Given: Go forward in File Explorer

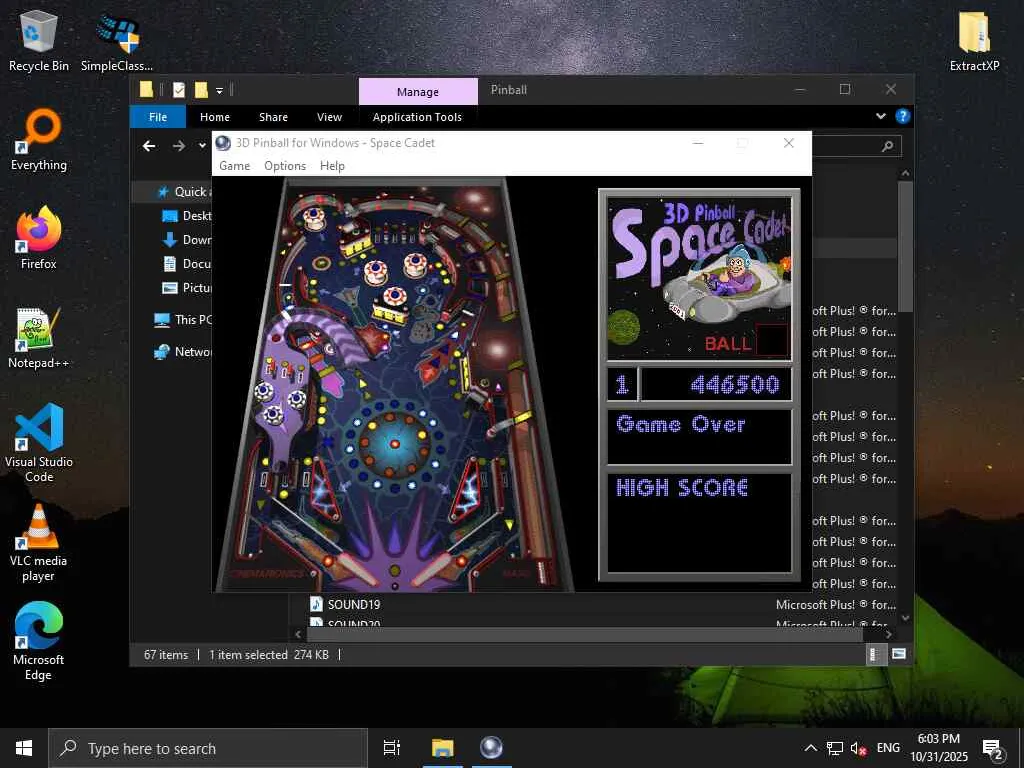Looking at the screenshot, I should click(x=178, y=146).
